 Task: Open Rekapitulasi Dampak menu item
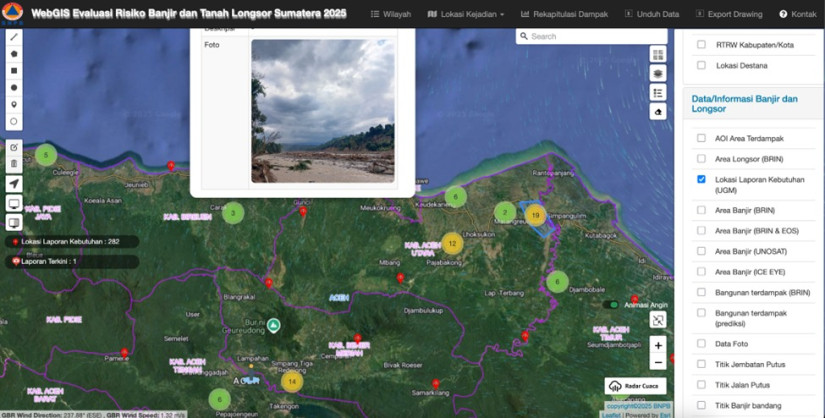coord(564,14)
